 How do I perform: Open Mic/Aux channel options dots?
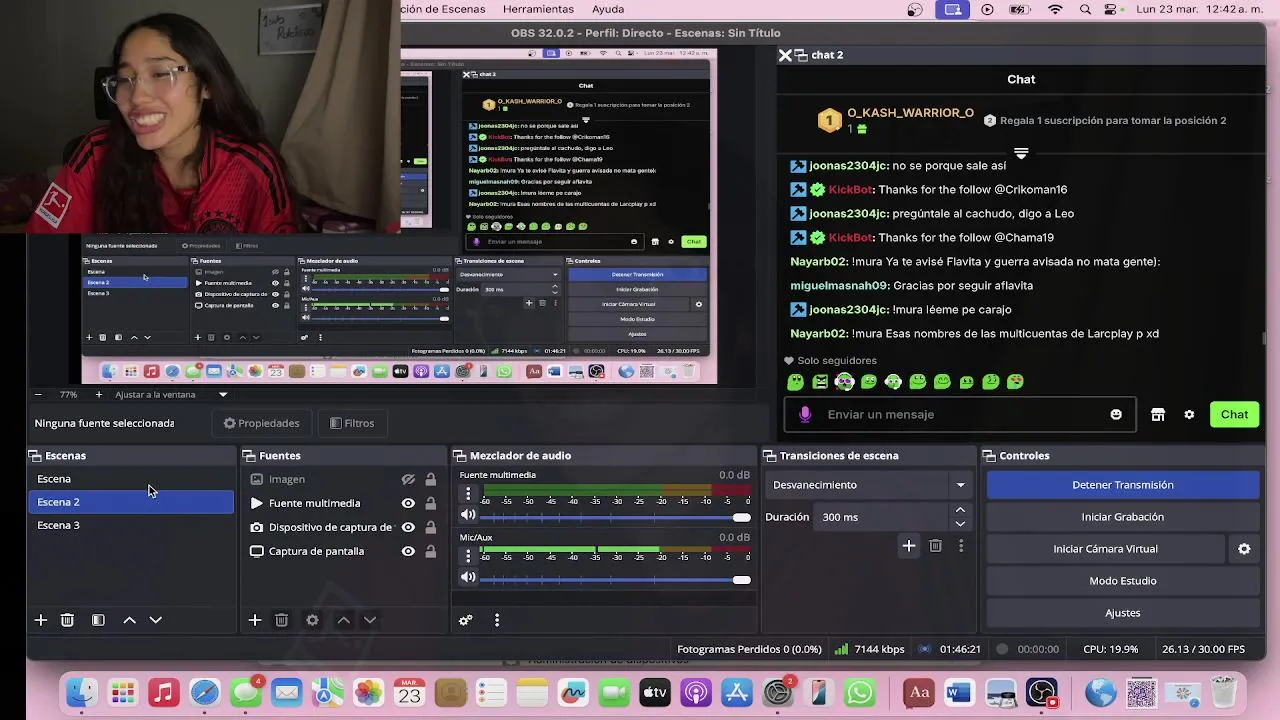[x=467, y=556]
